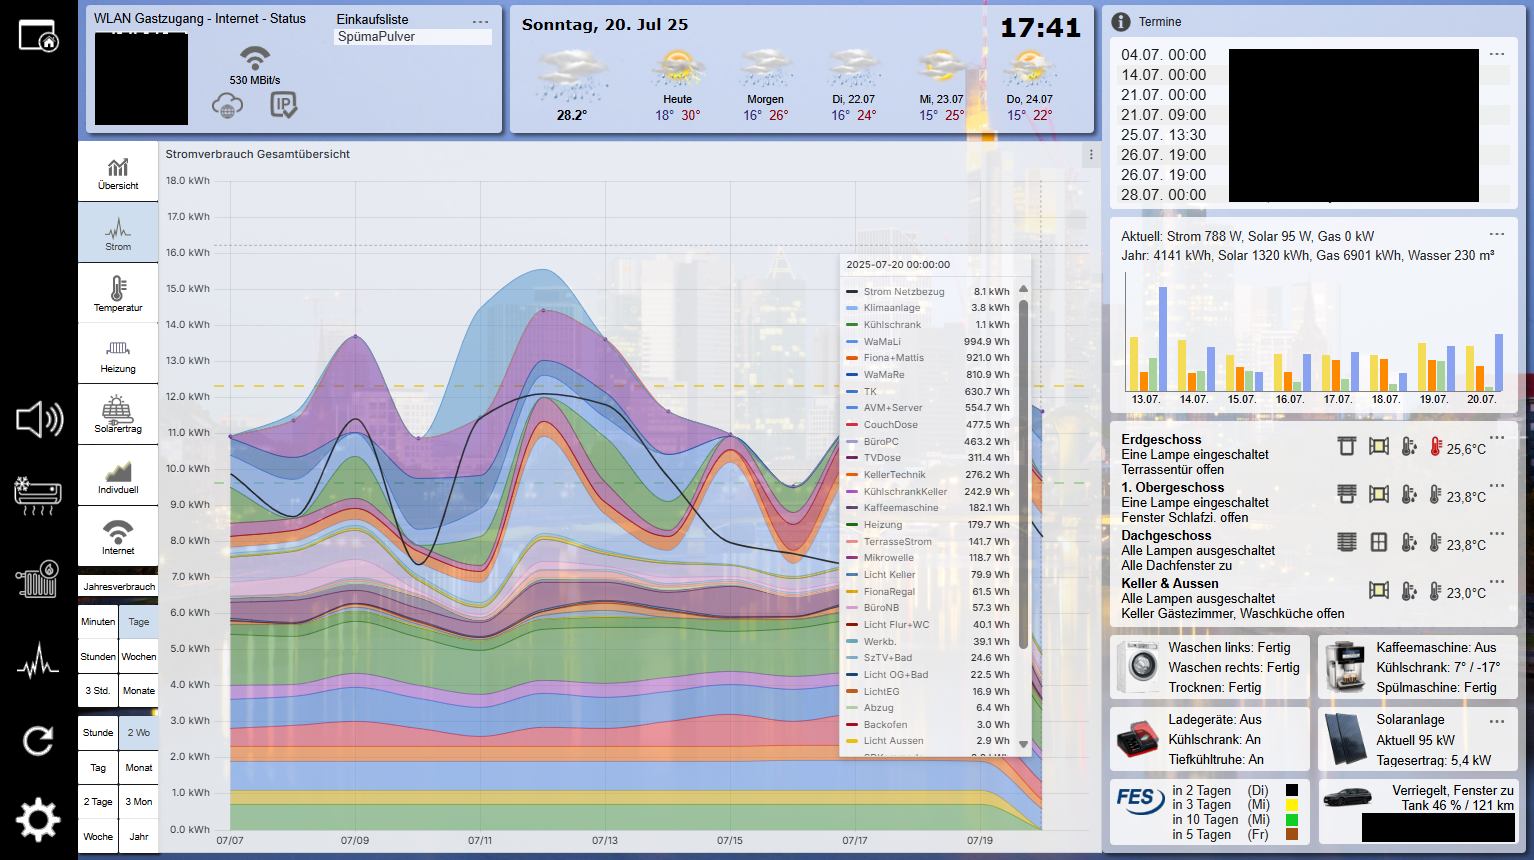
Task: Toggle the Minuten resolution button
Action: [x=98, y=622]
